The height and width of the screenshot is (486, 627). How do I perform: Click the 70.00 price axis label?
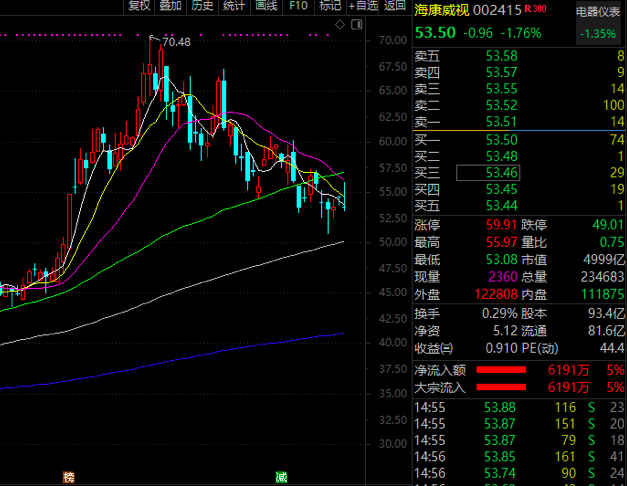pos(393,40)
